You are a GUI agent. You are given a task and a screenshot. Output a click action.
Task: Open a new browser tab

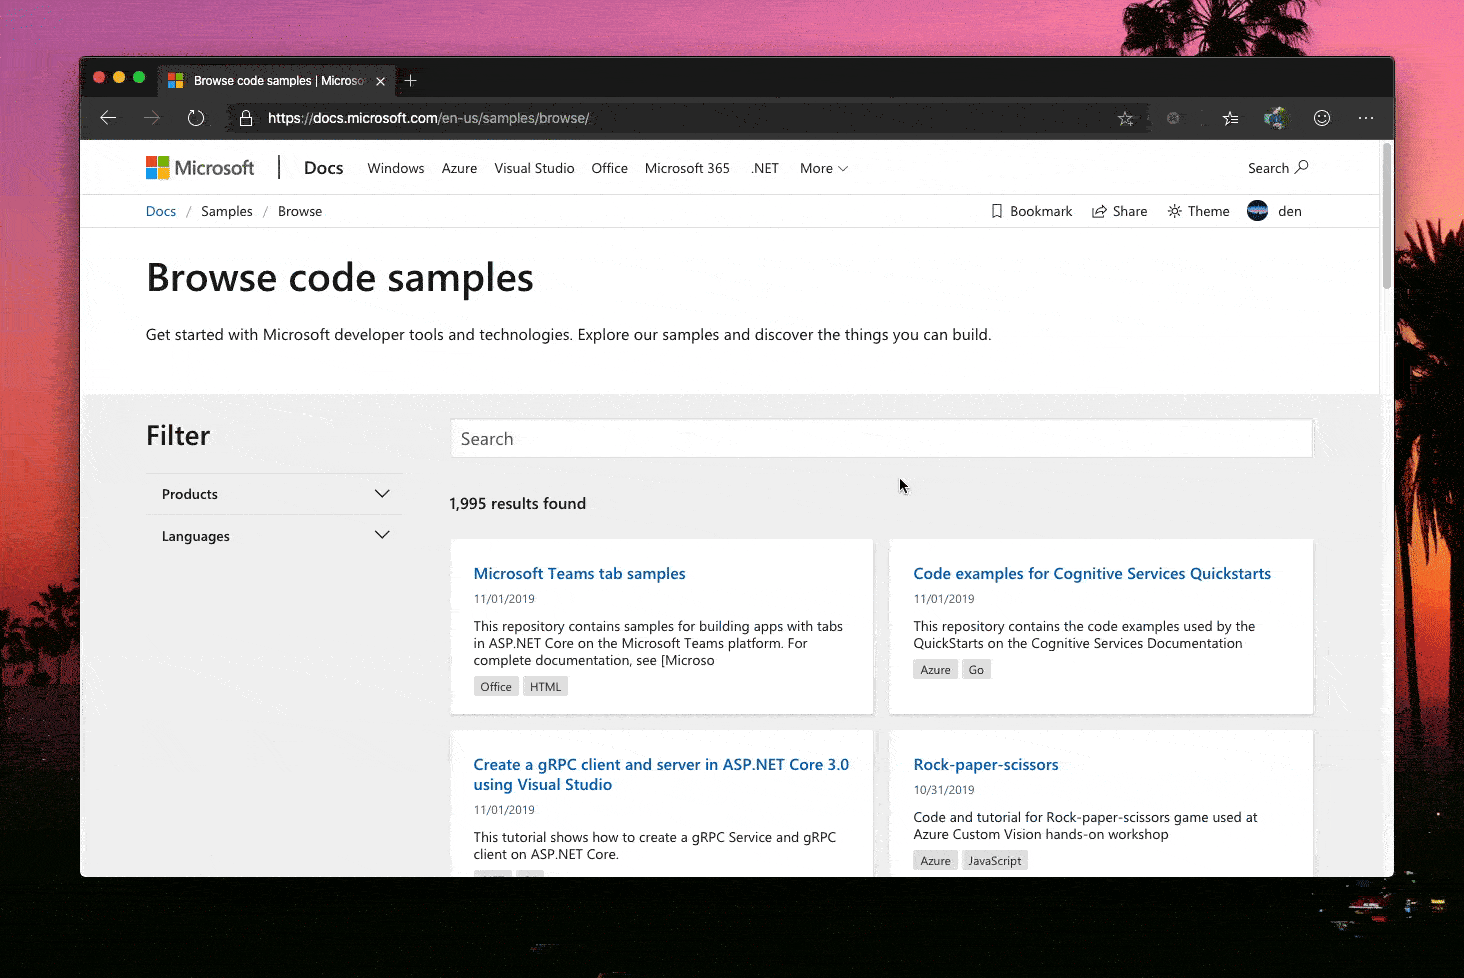coord(410,81)
